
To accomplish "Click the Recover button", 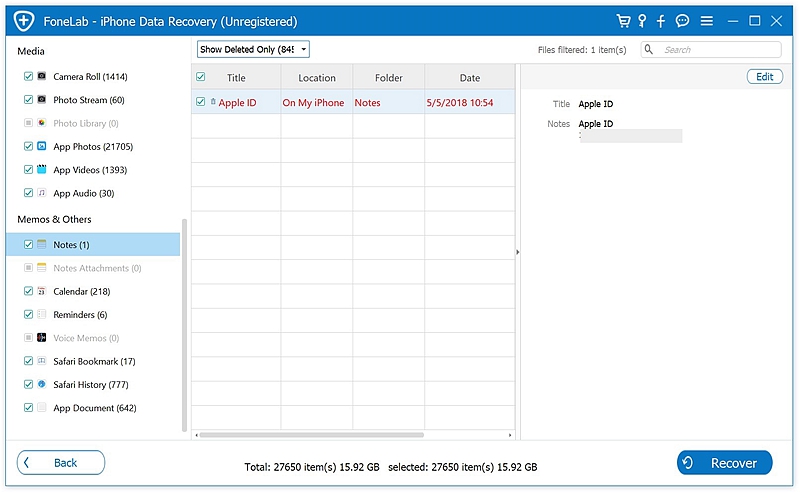I will coord(724,463).
